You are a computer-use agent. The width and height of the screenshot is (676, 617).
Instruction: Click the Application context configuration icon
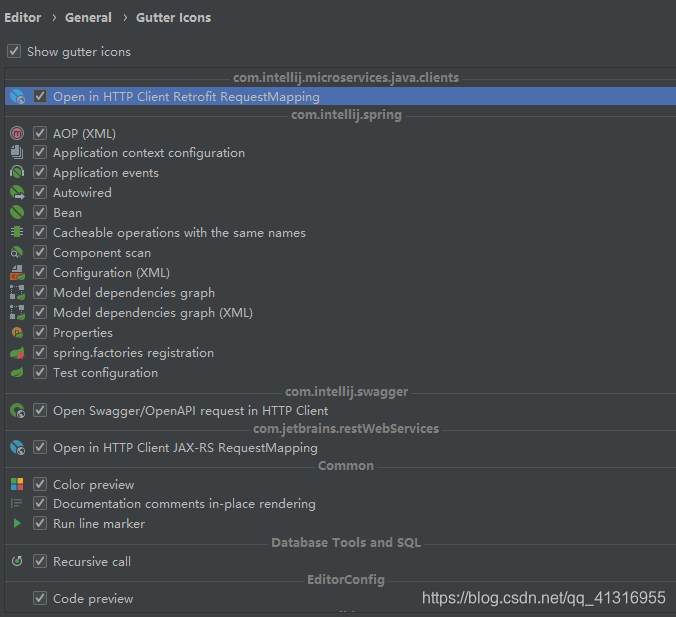[x=17, y=153]
